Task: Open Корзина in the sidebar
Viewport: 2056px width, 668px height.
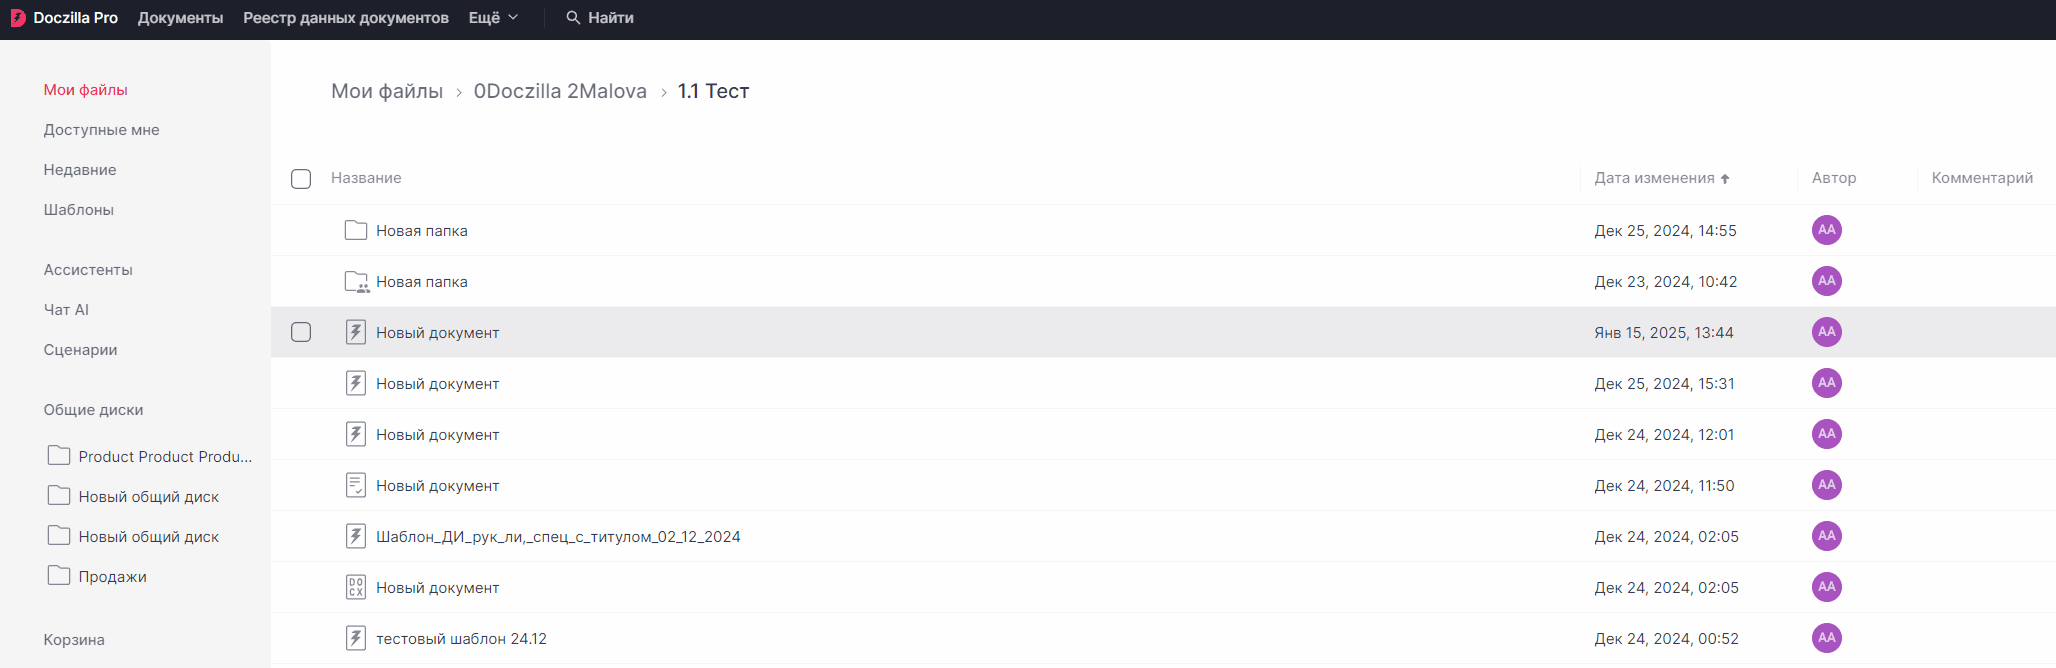Action: 74,640
